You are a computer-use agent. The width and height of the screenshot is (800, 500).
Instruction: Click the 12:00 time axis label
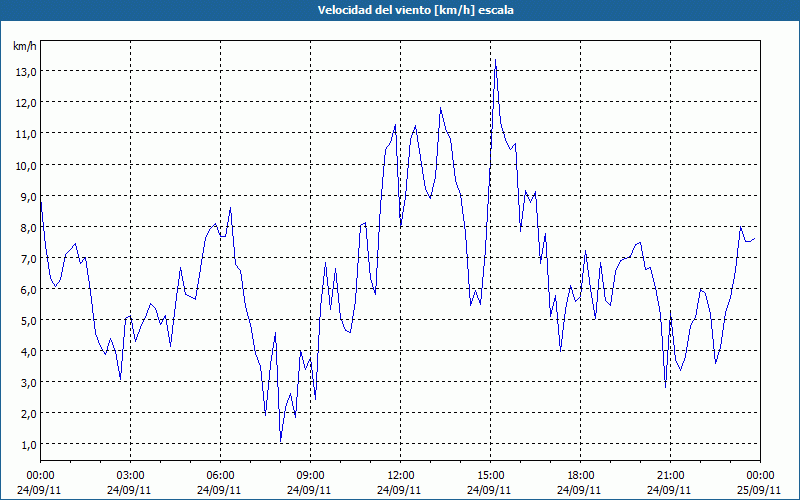click(401, 476)
